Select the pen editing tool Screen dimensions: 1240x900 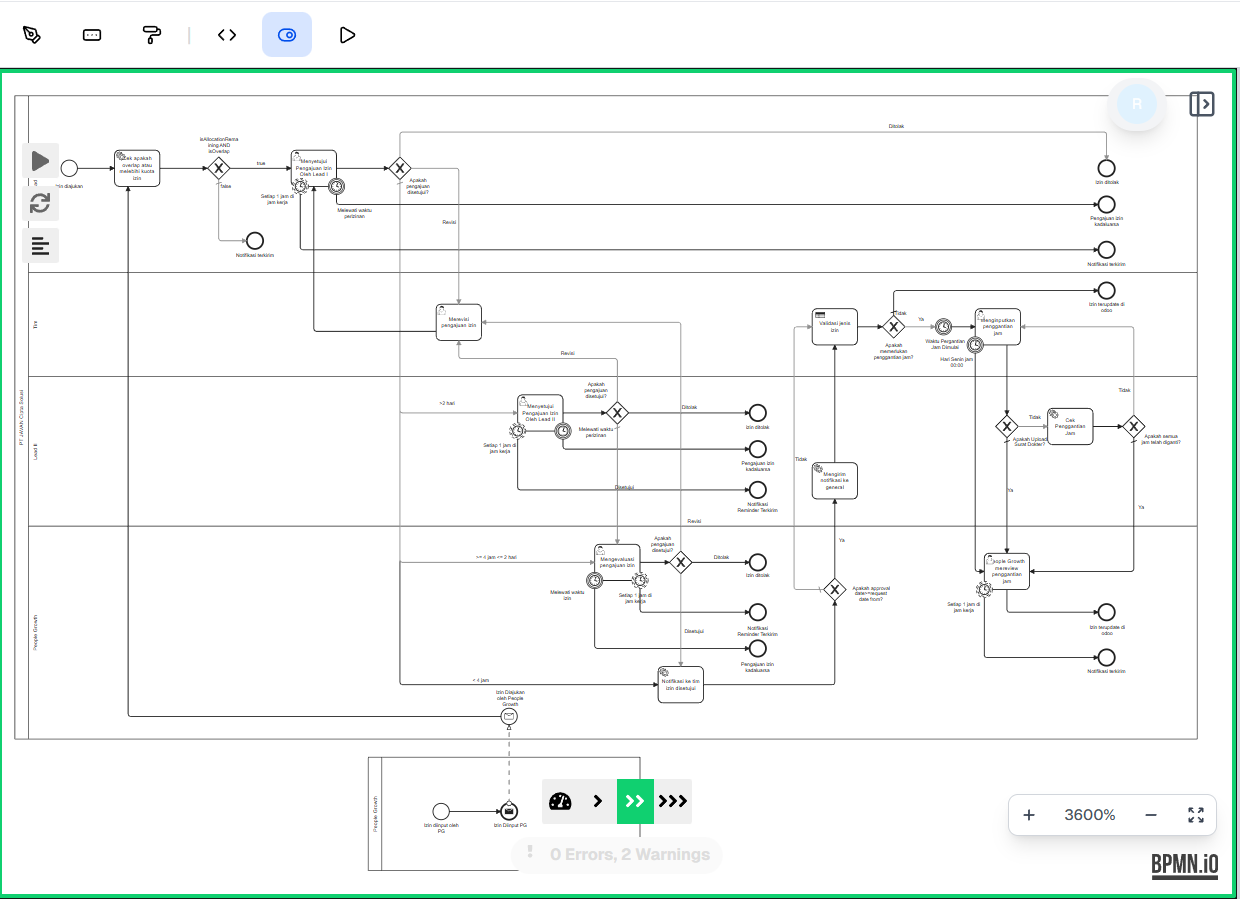click(x=32, y=34)
